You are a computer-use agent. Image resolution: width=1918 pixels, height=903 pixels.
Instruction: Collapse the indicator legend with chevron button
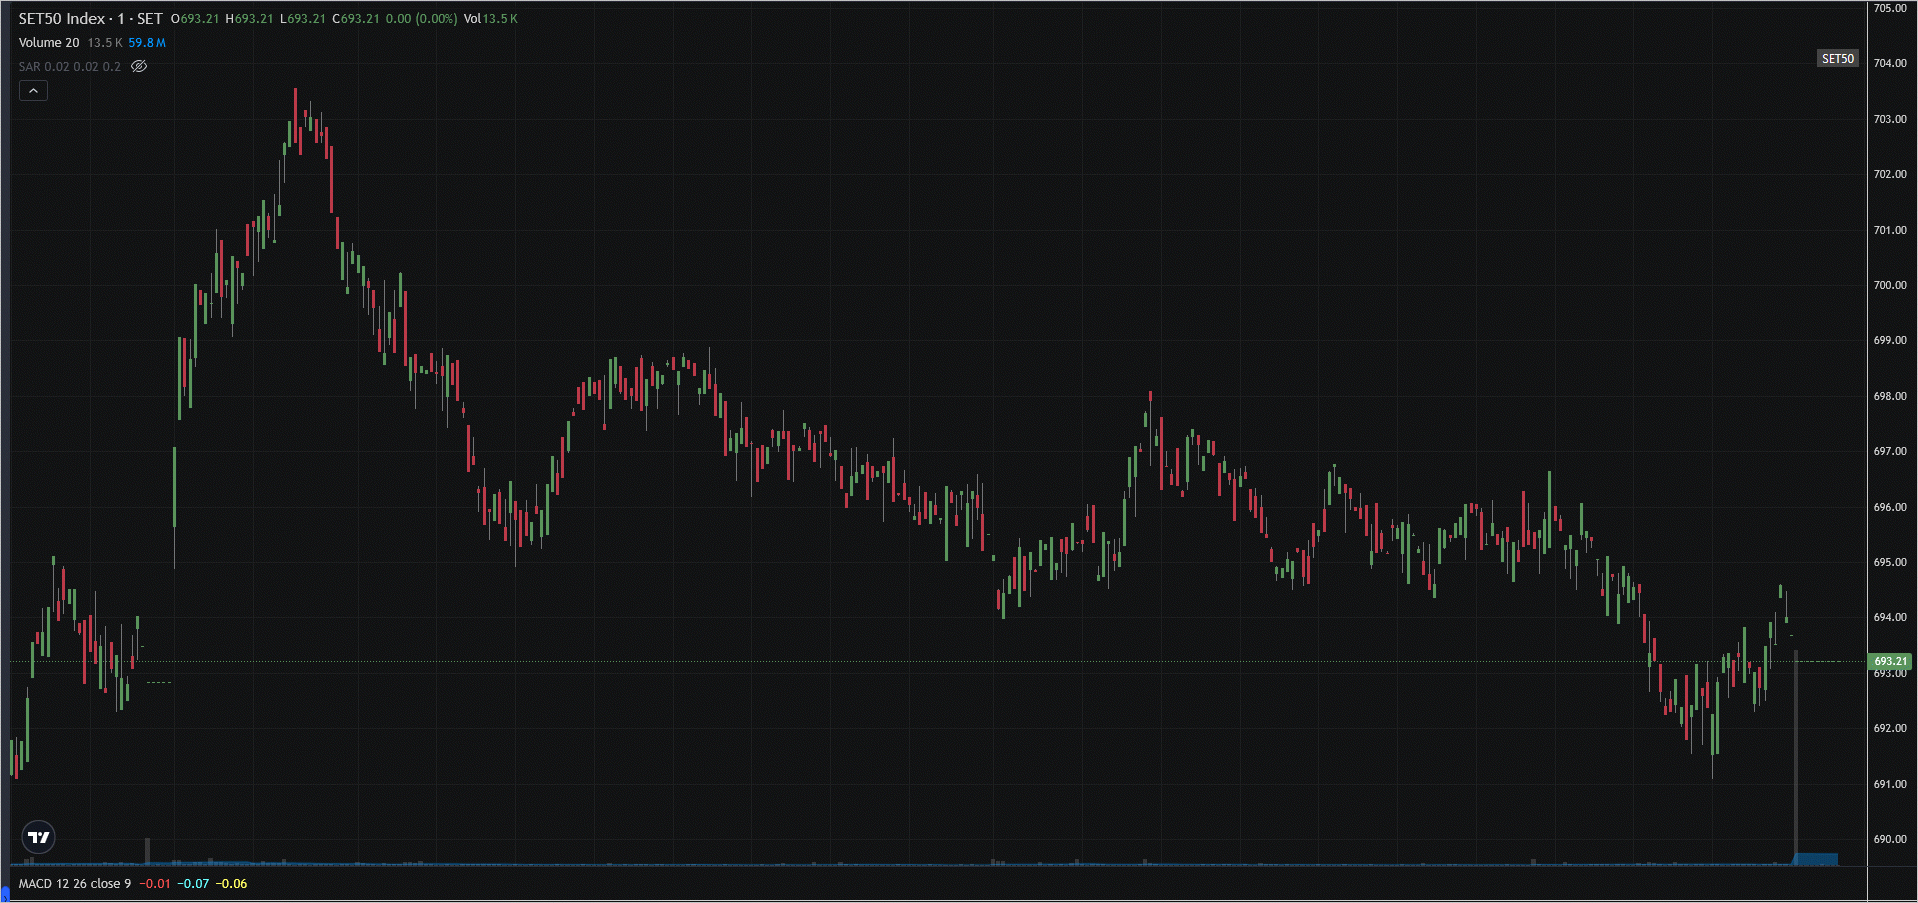click(x=33, y=91)
